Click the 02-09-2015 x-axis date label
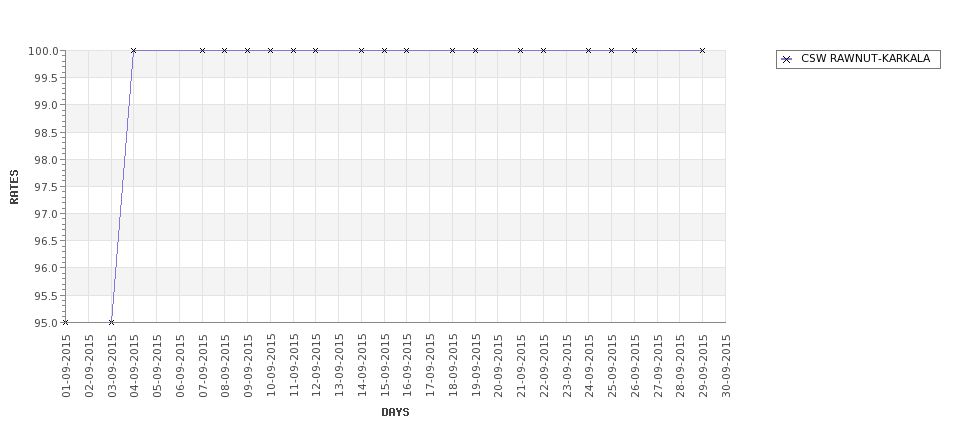975x429 pixels. [x=89, y=366]
